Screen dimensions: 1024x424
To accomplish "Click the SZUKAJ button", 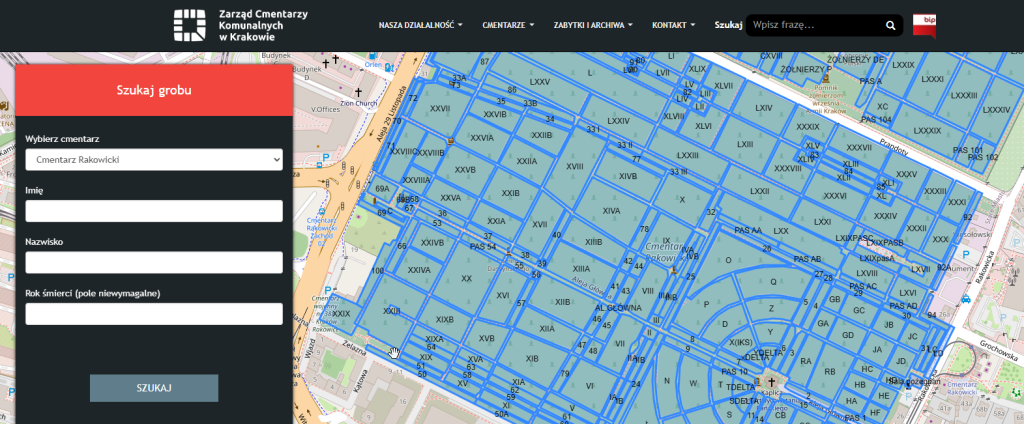I will point(154,388).
